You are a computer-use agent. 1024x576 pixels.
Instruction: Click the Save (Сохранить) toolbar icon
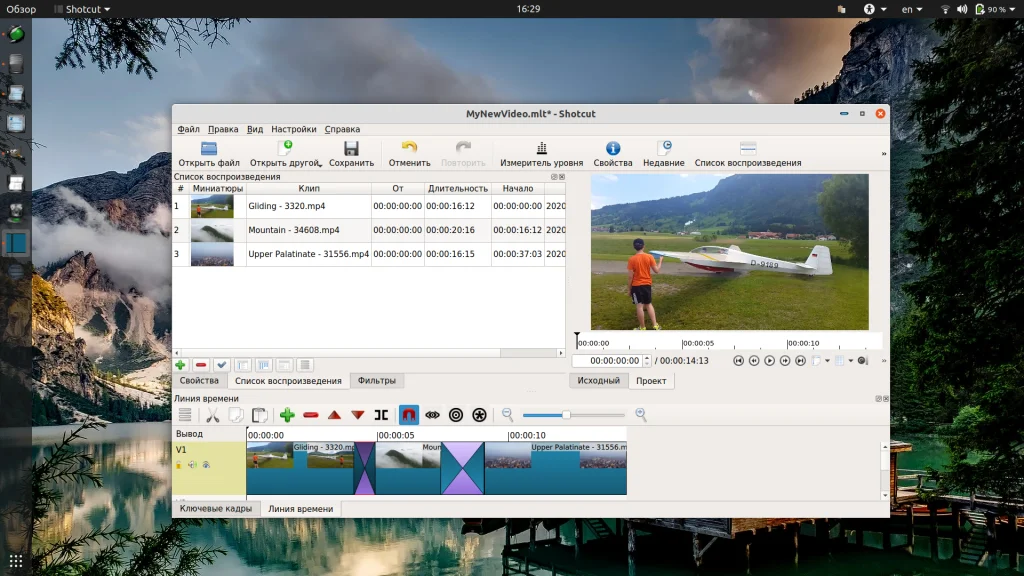351,149
